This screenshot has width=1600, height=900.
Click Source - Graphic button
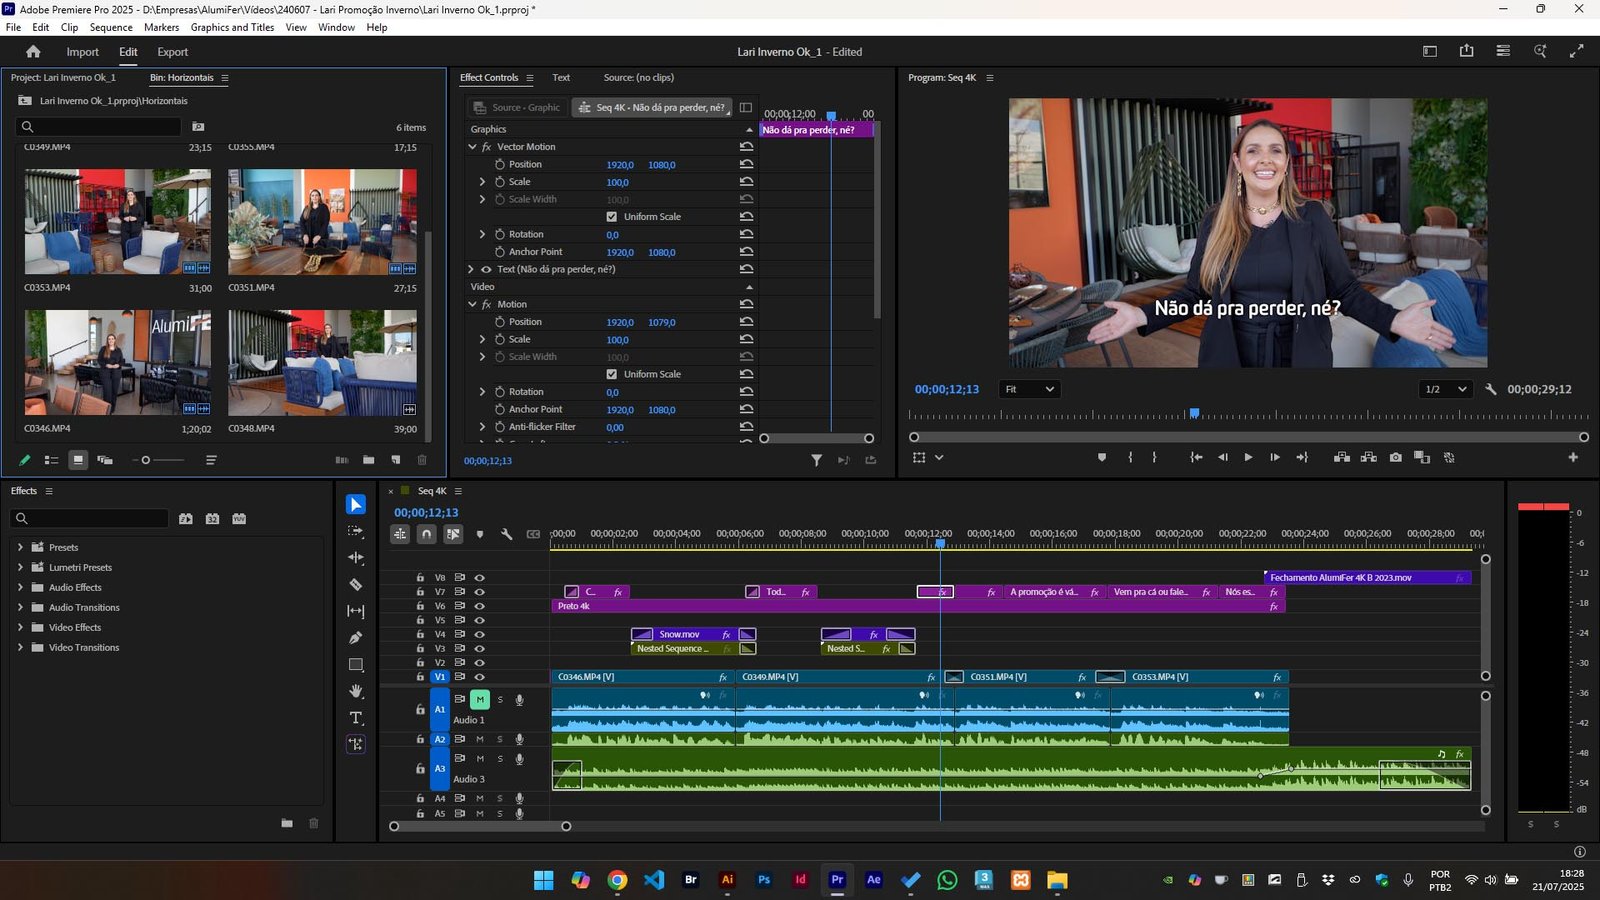coord(516,107)
